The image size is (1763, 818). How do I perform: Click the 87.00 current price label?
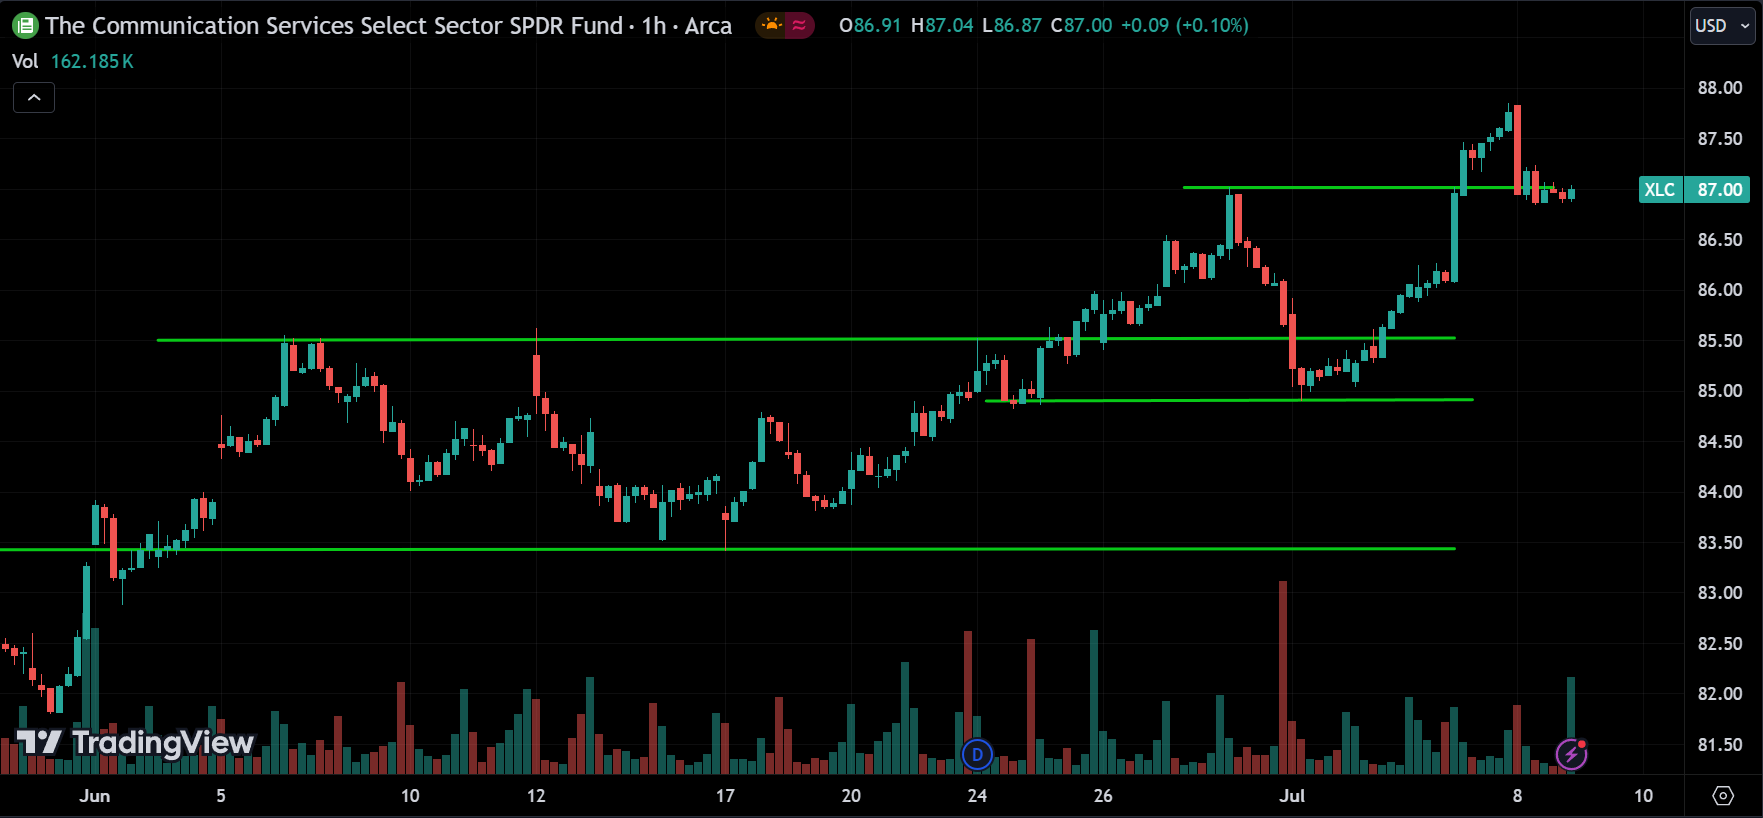pyautogui.click(x=1719, y=190)
